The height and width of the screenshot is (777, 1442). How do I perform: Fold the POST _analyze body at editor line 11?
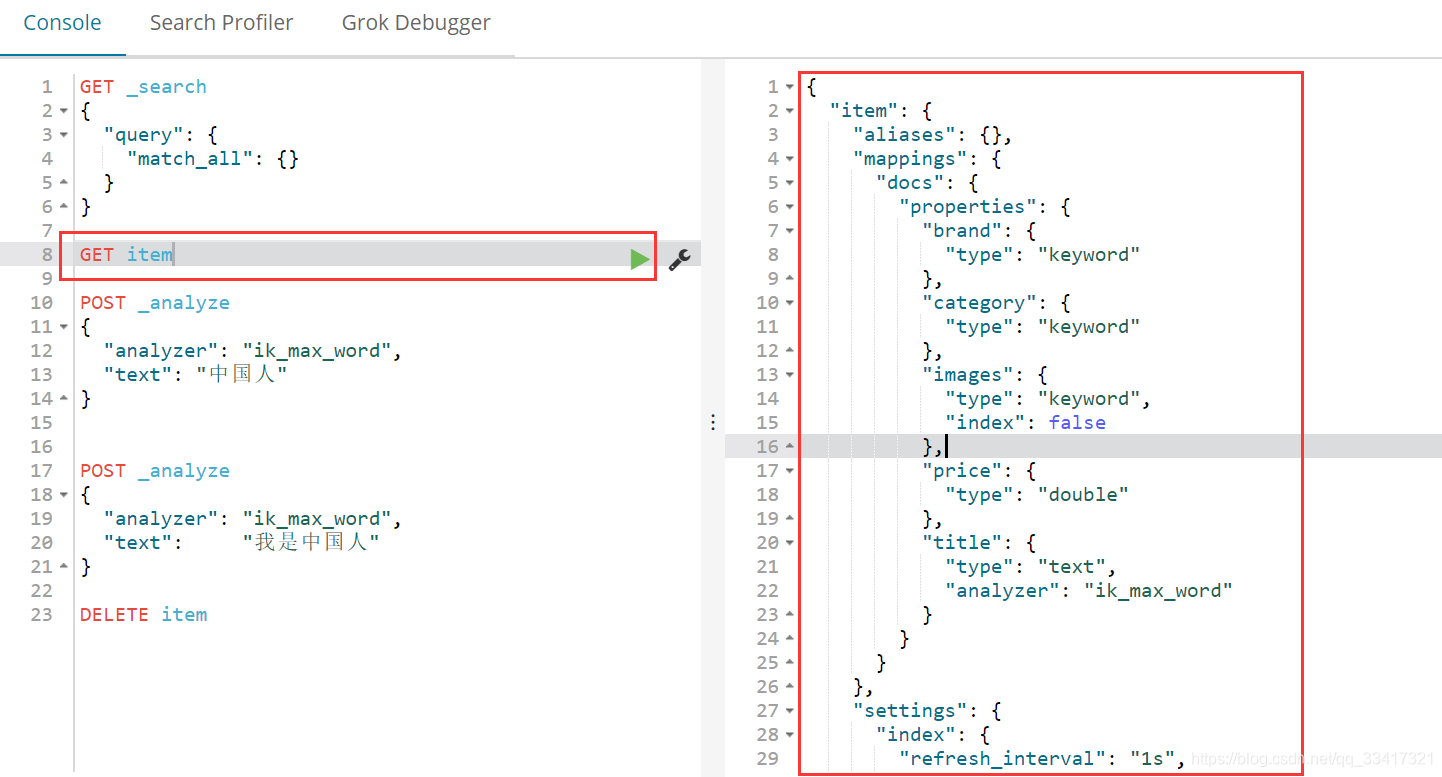tap(63, 327)
